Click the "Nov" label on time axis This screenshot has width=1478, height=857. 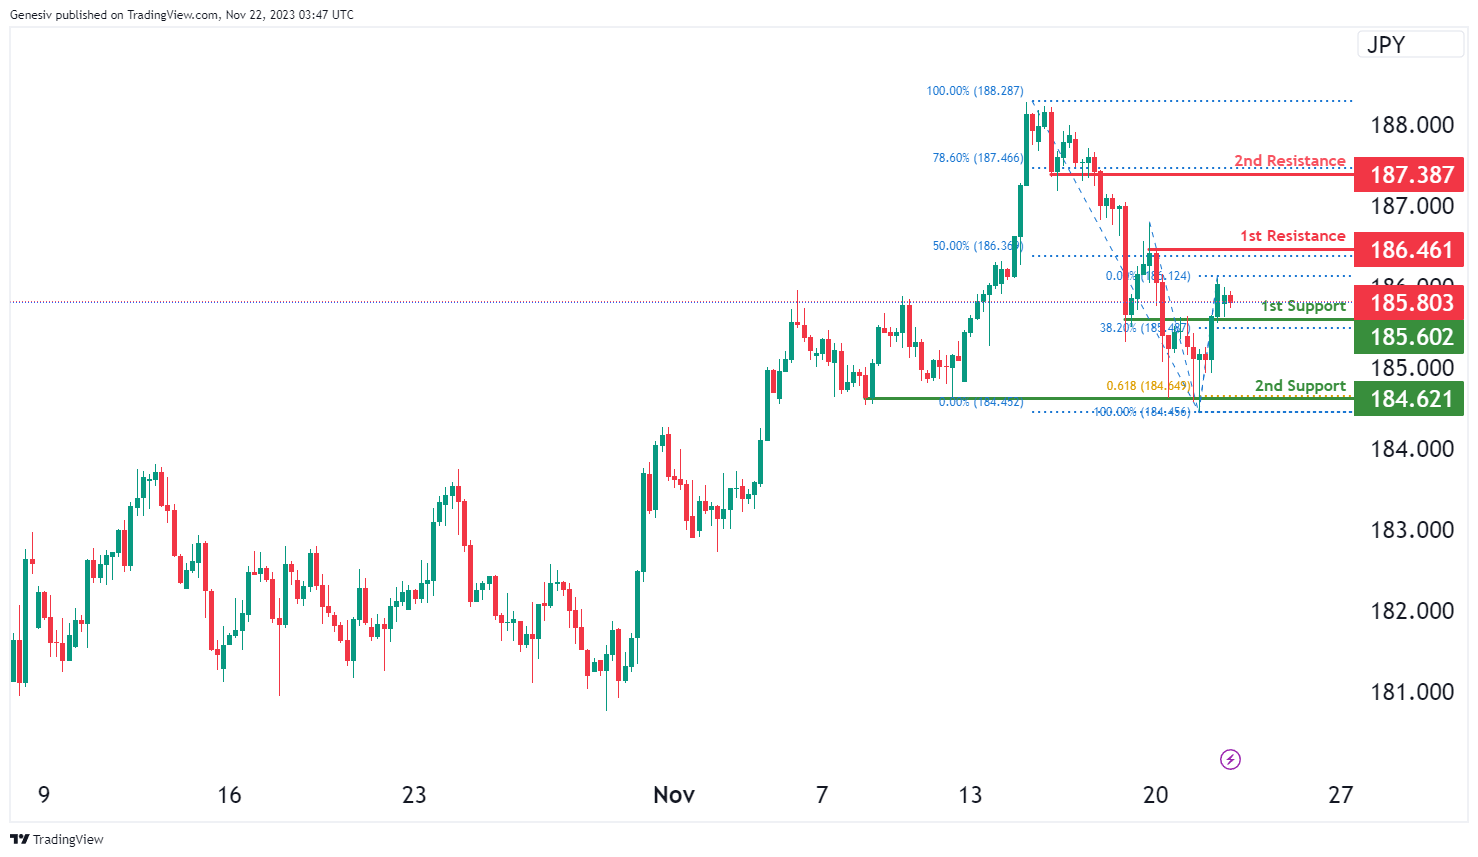(x=673, y=795)
